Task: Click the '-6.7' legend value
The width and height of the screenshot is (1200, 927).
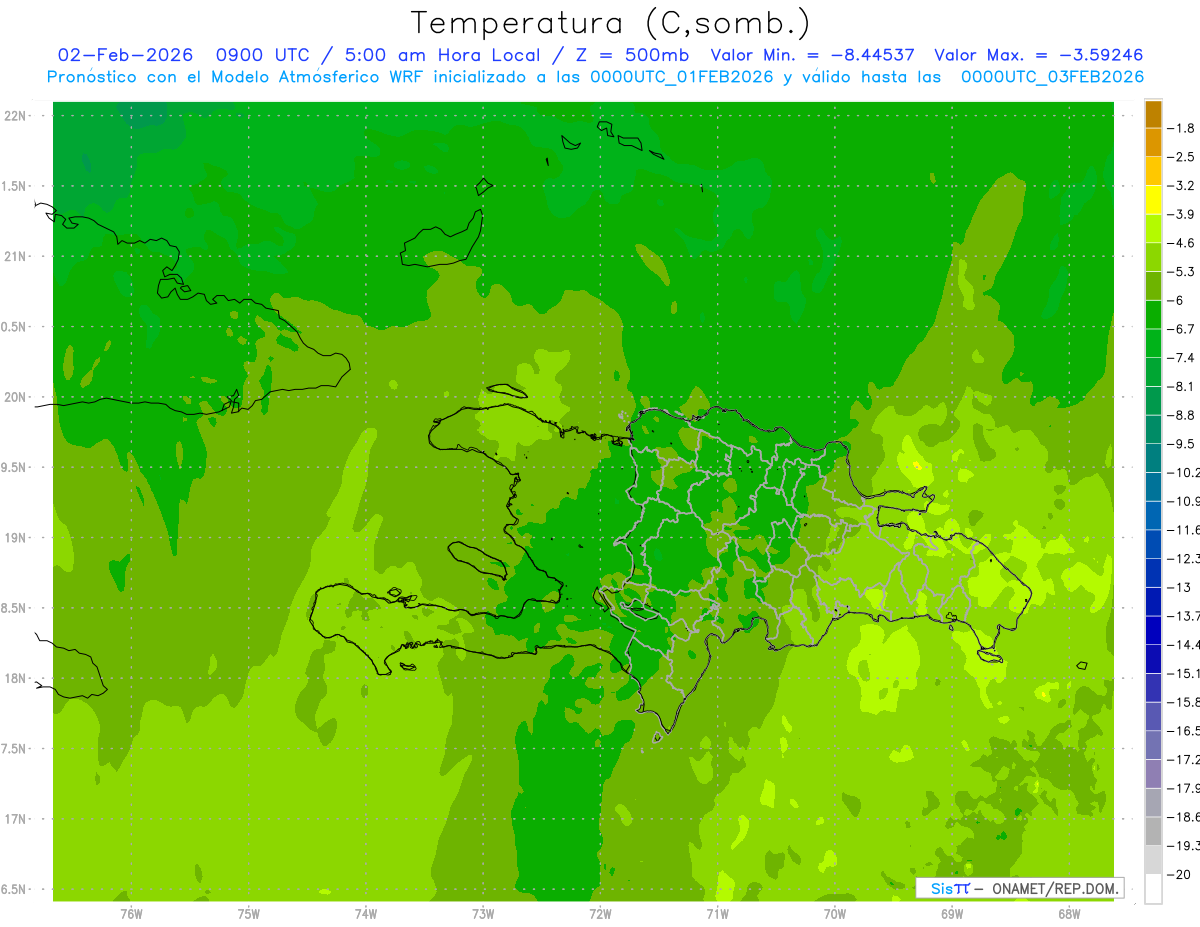Action: (x=1183, y=329)
